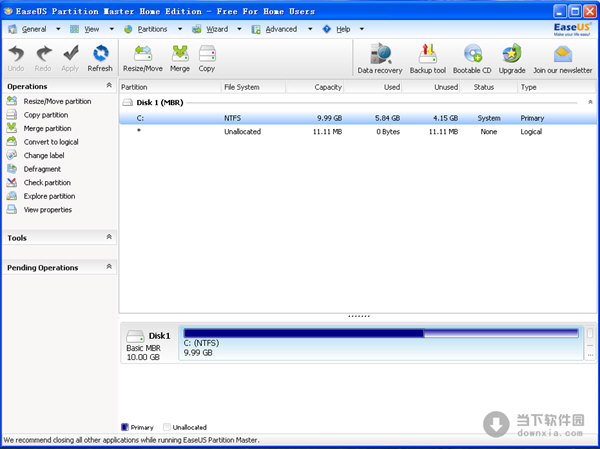The width and height of the screenshot is (600, 449).
Task: Click the Undo toolbar icon
Action: pos(16,58)
